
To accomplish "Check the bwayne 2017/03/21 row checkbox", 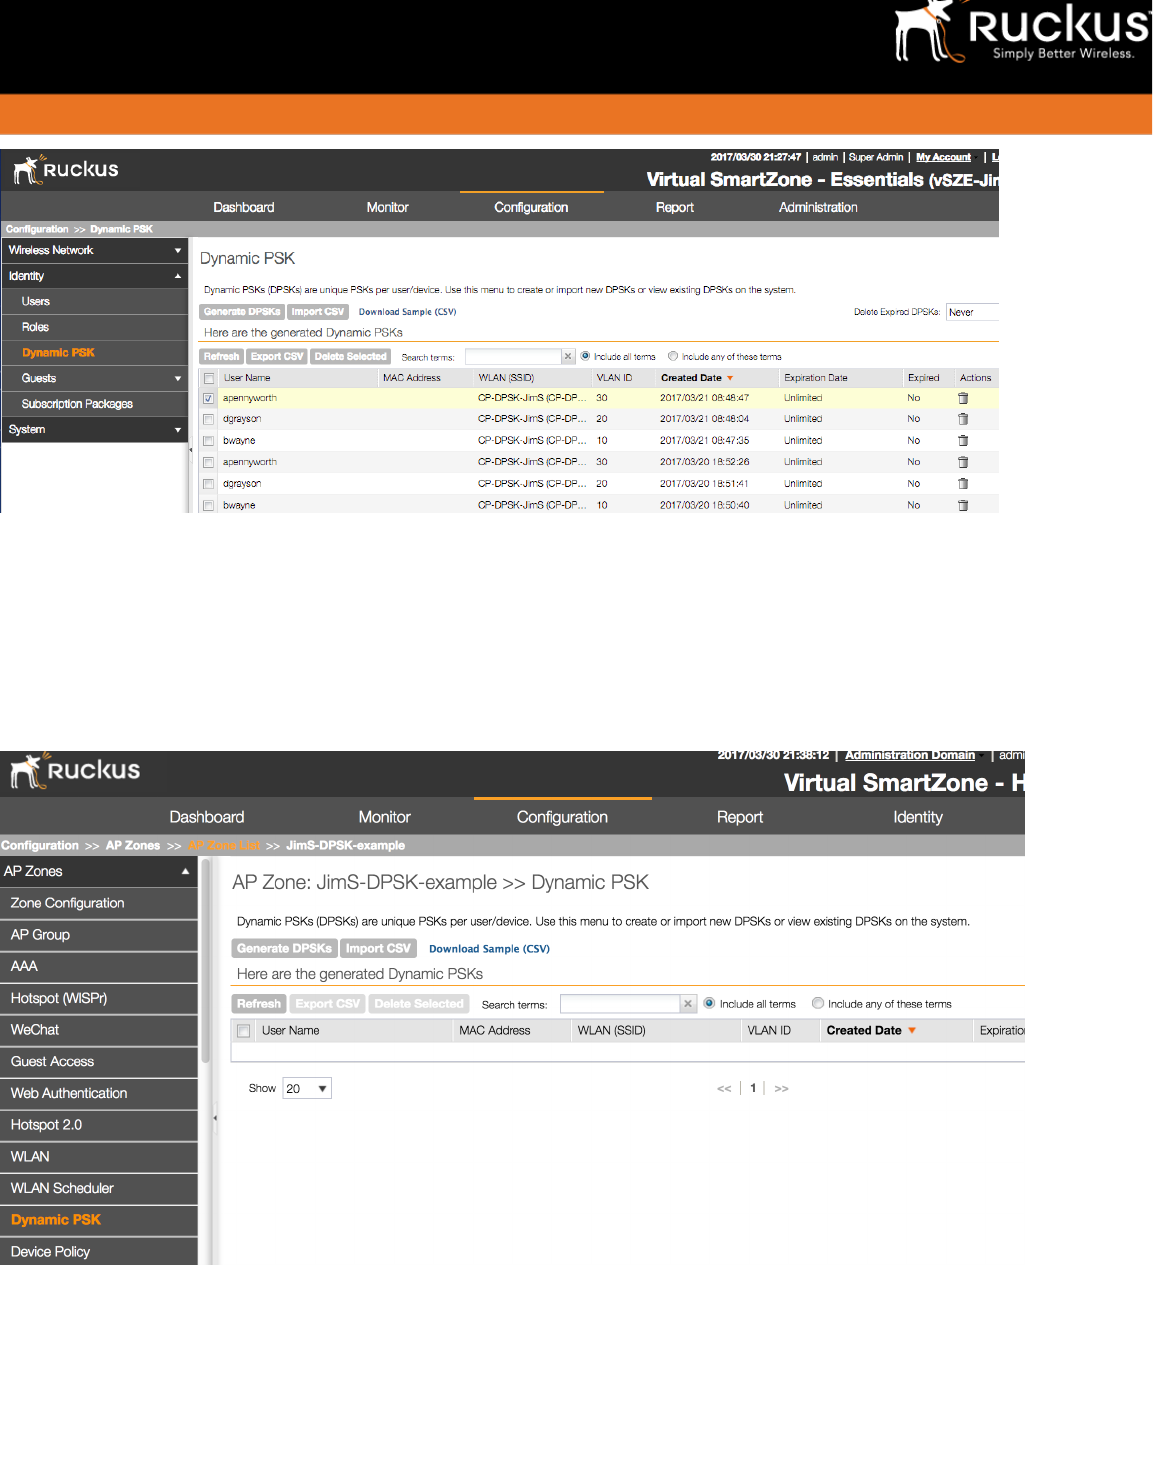I will pos(209,441).
